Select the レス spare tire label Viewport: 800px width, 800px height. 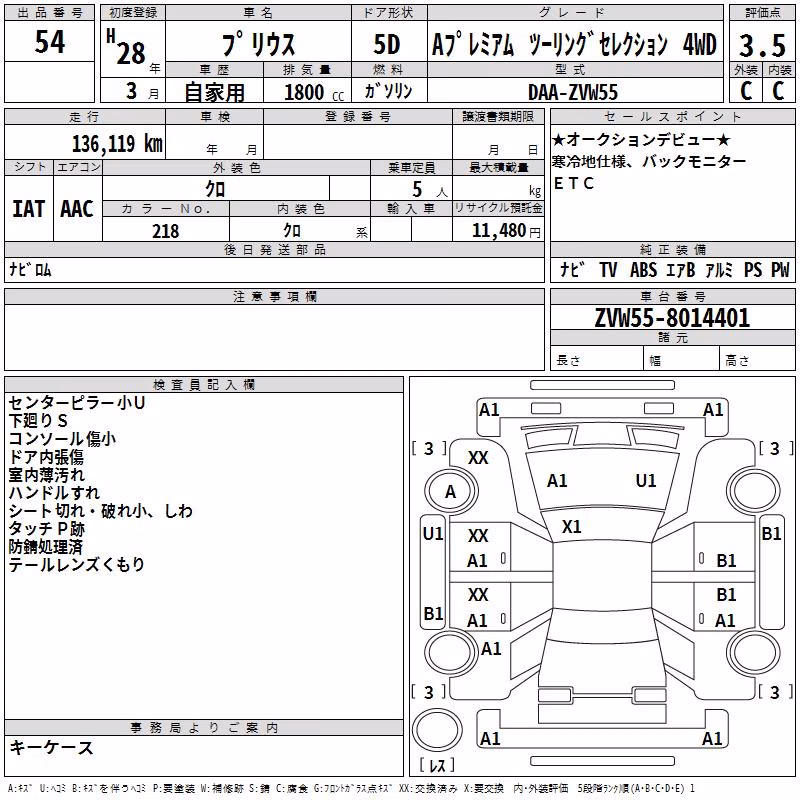coord(437,764)
